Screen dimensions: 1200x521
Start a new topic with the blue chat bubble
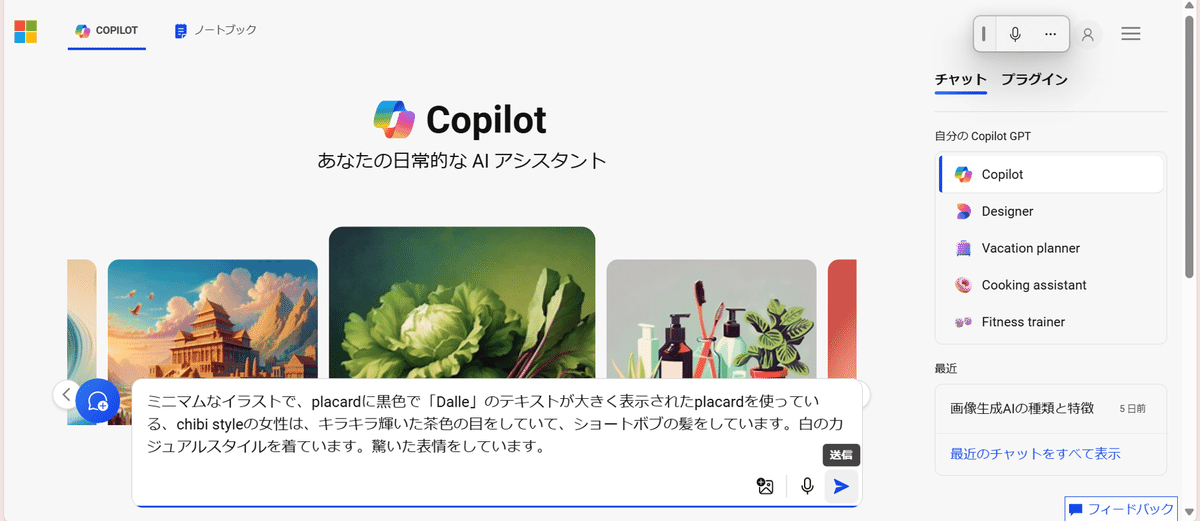pyautogui.click(x=98, y=402)
